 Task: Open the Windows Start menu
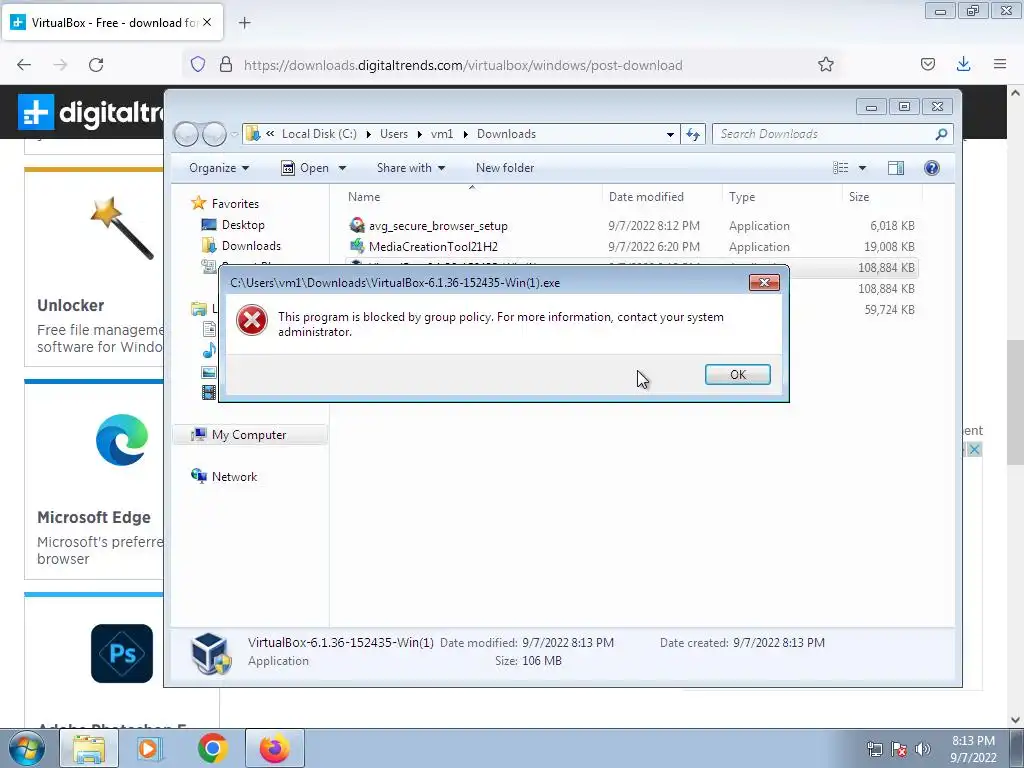27,748
